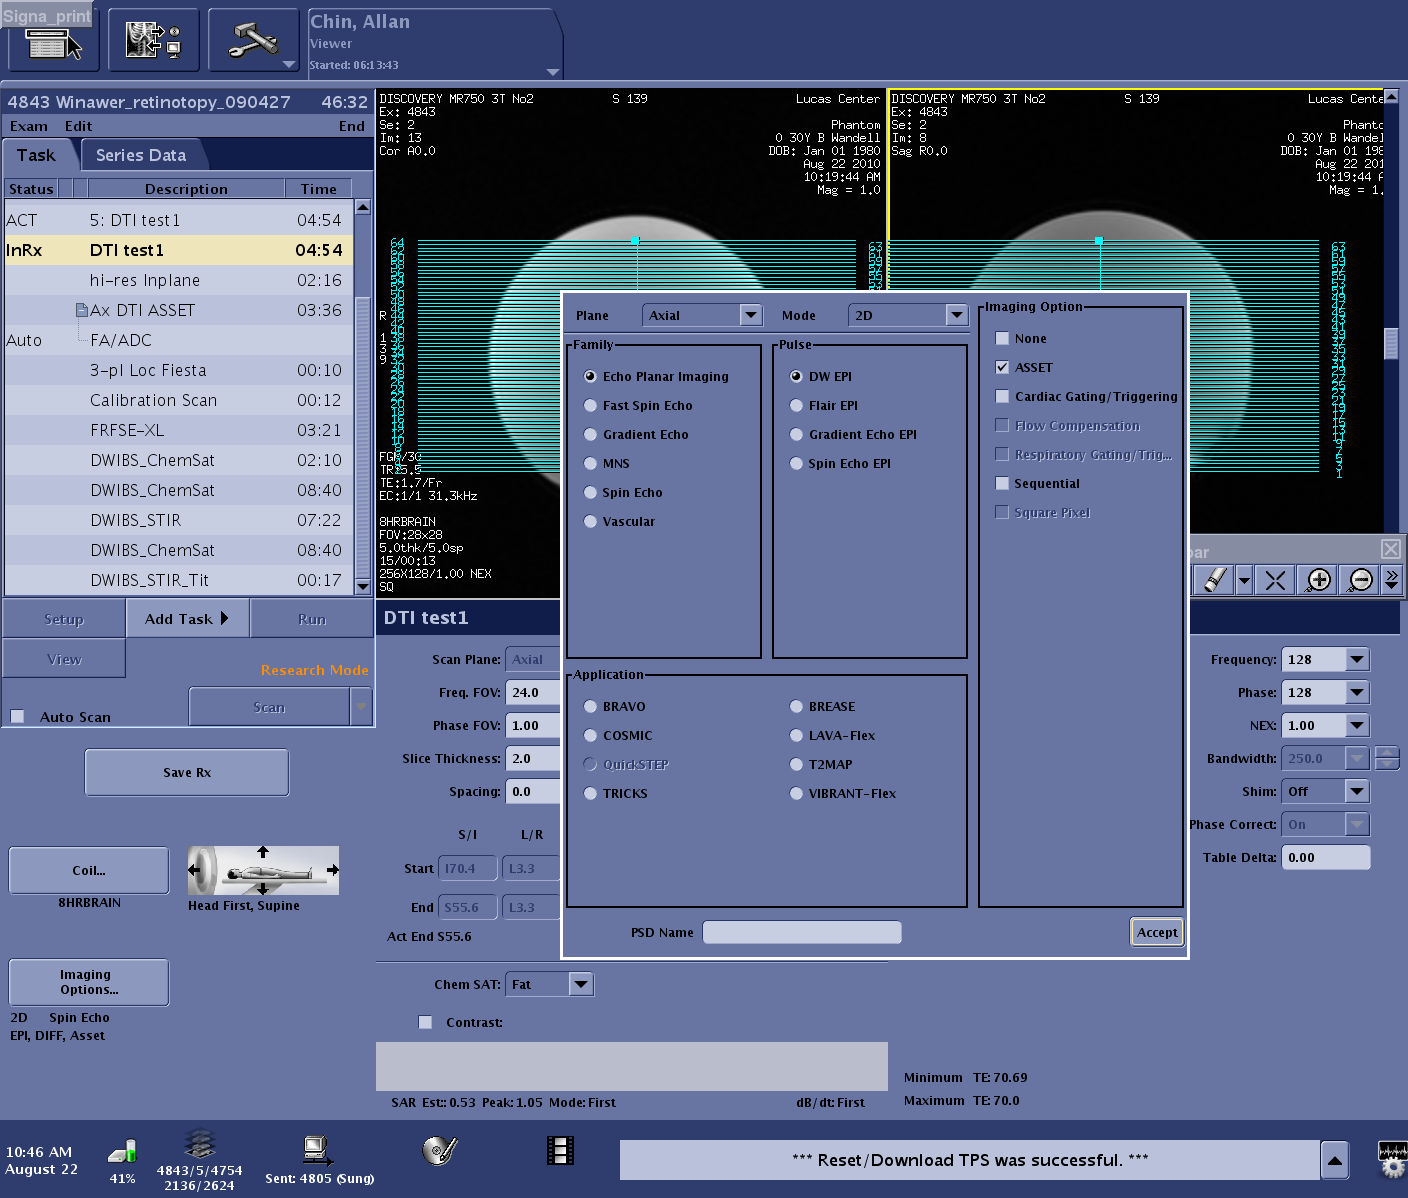Screen dimensions: 1408x1198
Task: Click the disk space 41% icon
Action: pos(122,1153)
